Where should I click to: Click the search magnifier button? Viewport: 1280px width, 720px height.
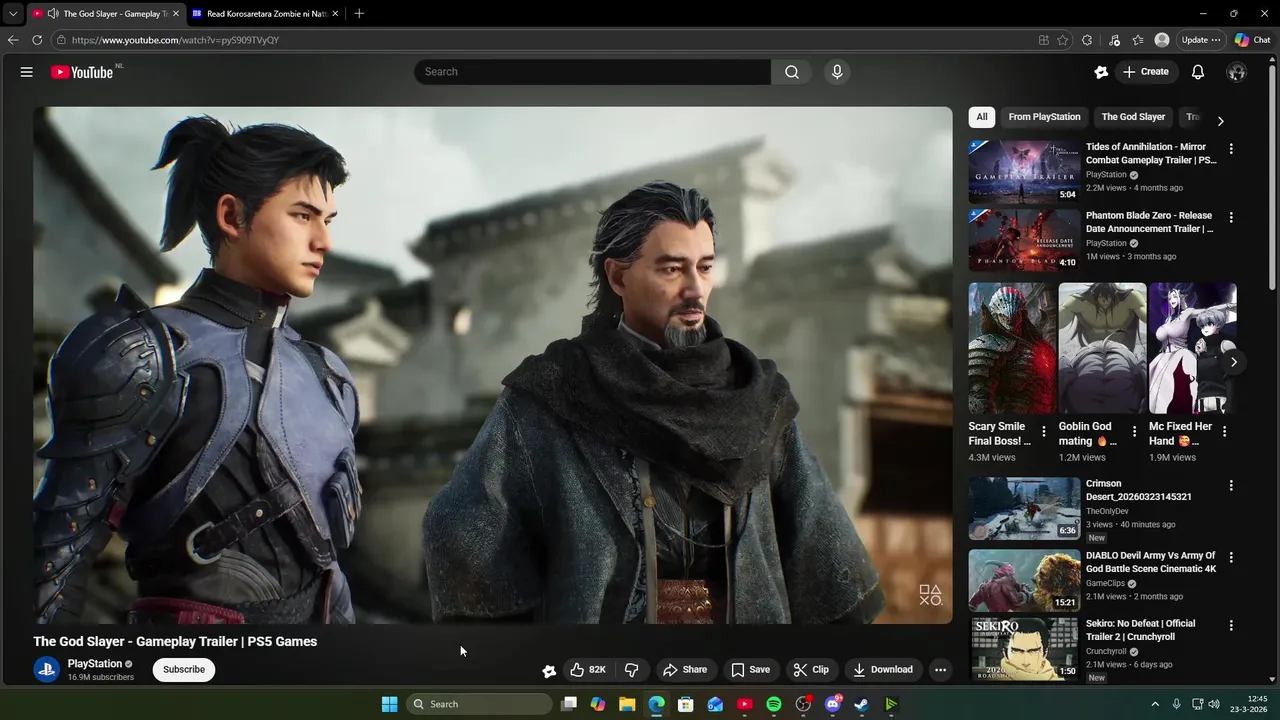click(x=792, y=72)
